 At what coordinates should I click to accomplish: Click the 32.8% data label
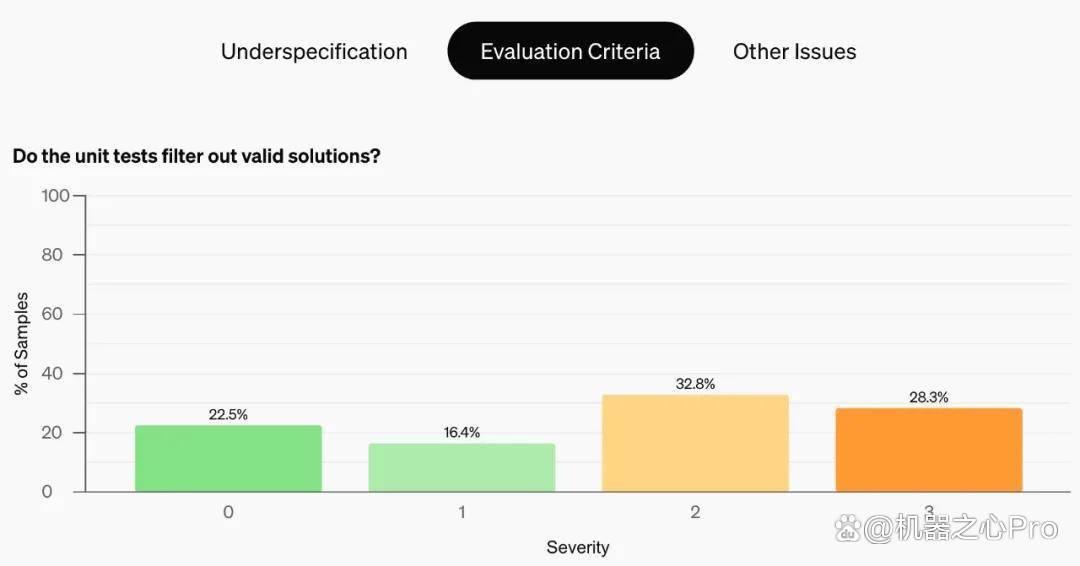(695, 384)
